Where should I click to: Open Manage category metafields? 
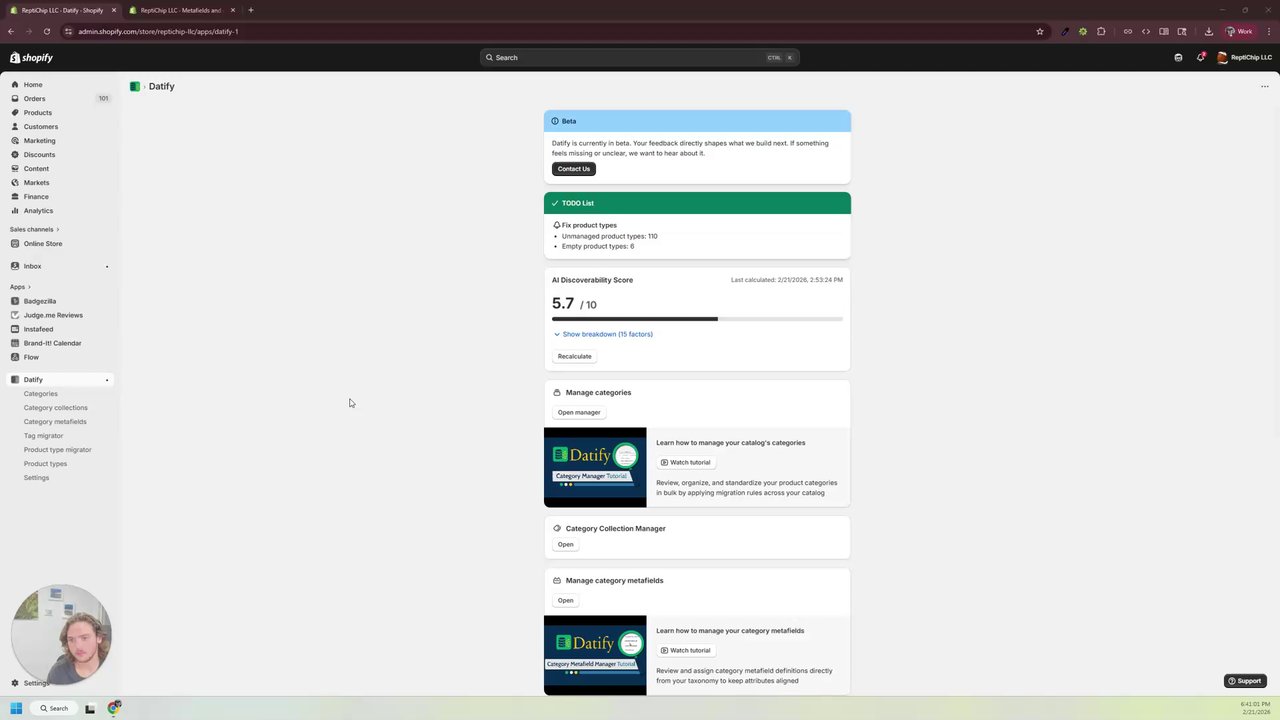(566, 600)
